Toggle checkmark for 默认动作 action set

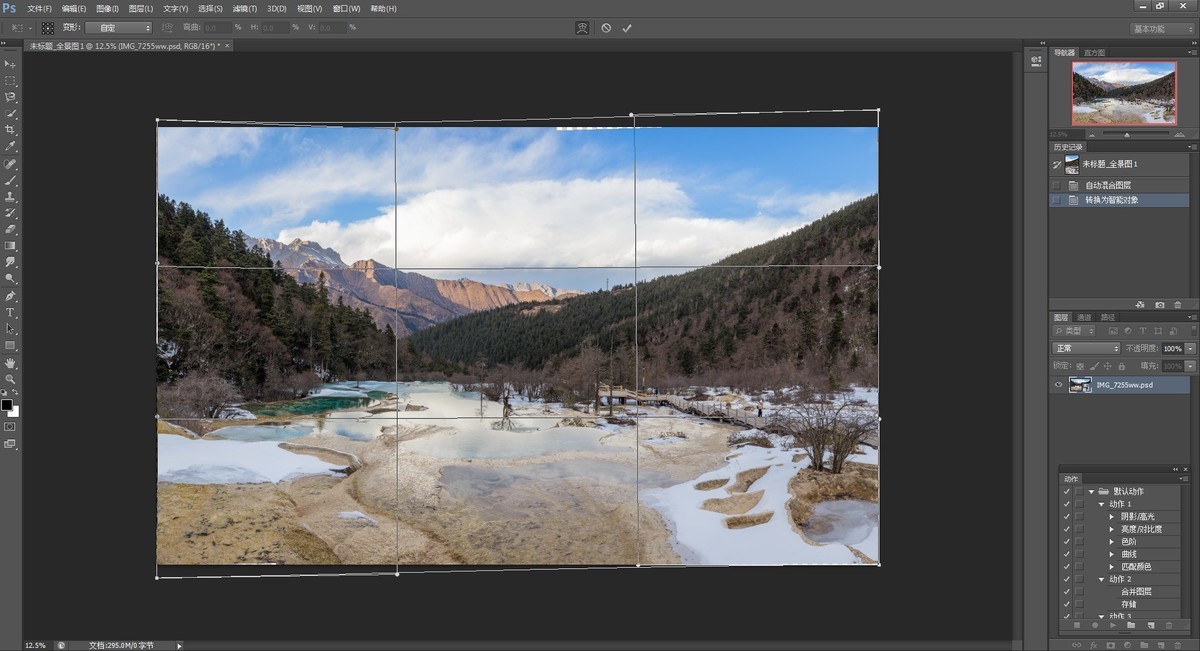[1066, 491]
